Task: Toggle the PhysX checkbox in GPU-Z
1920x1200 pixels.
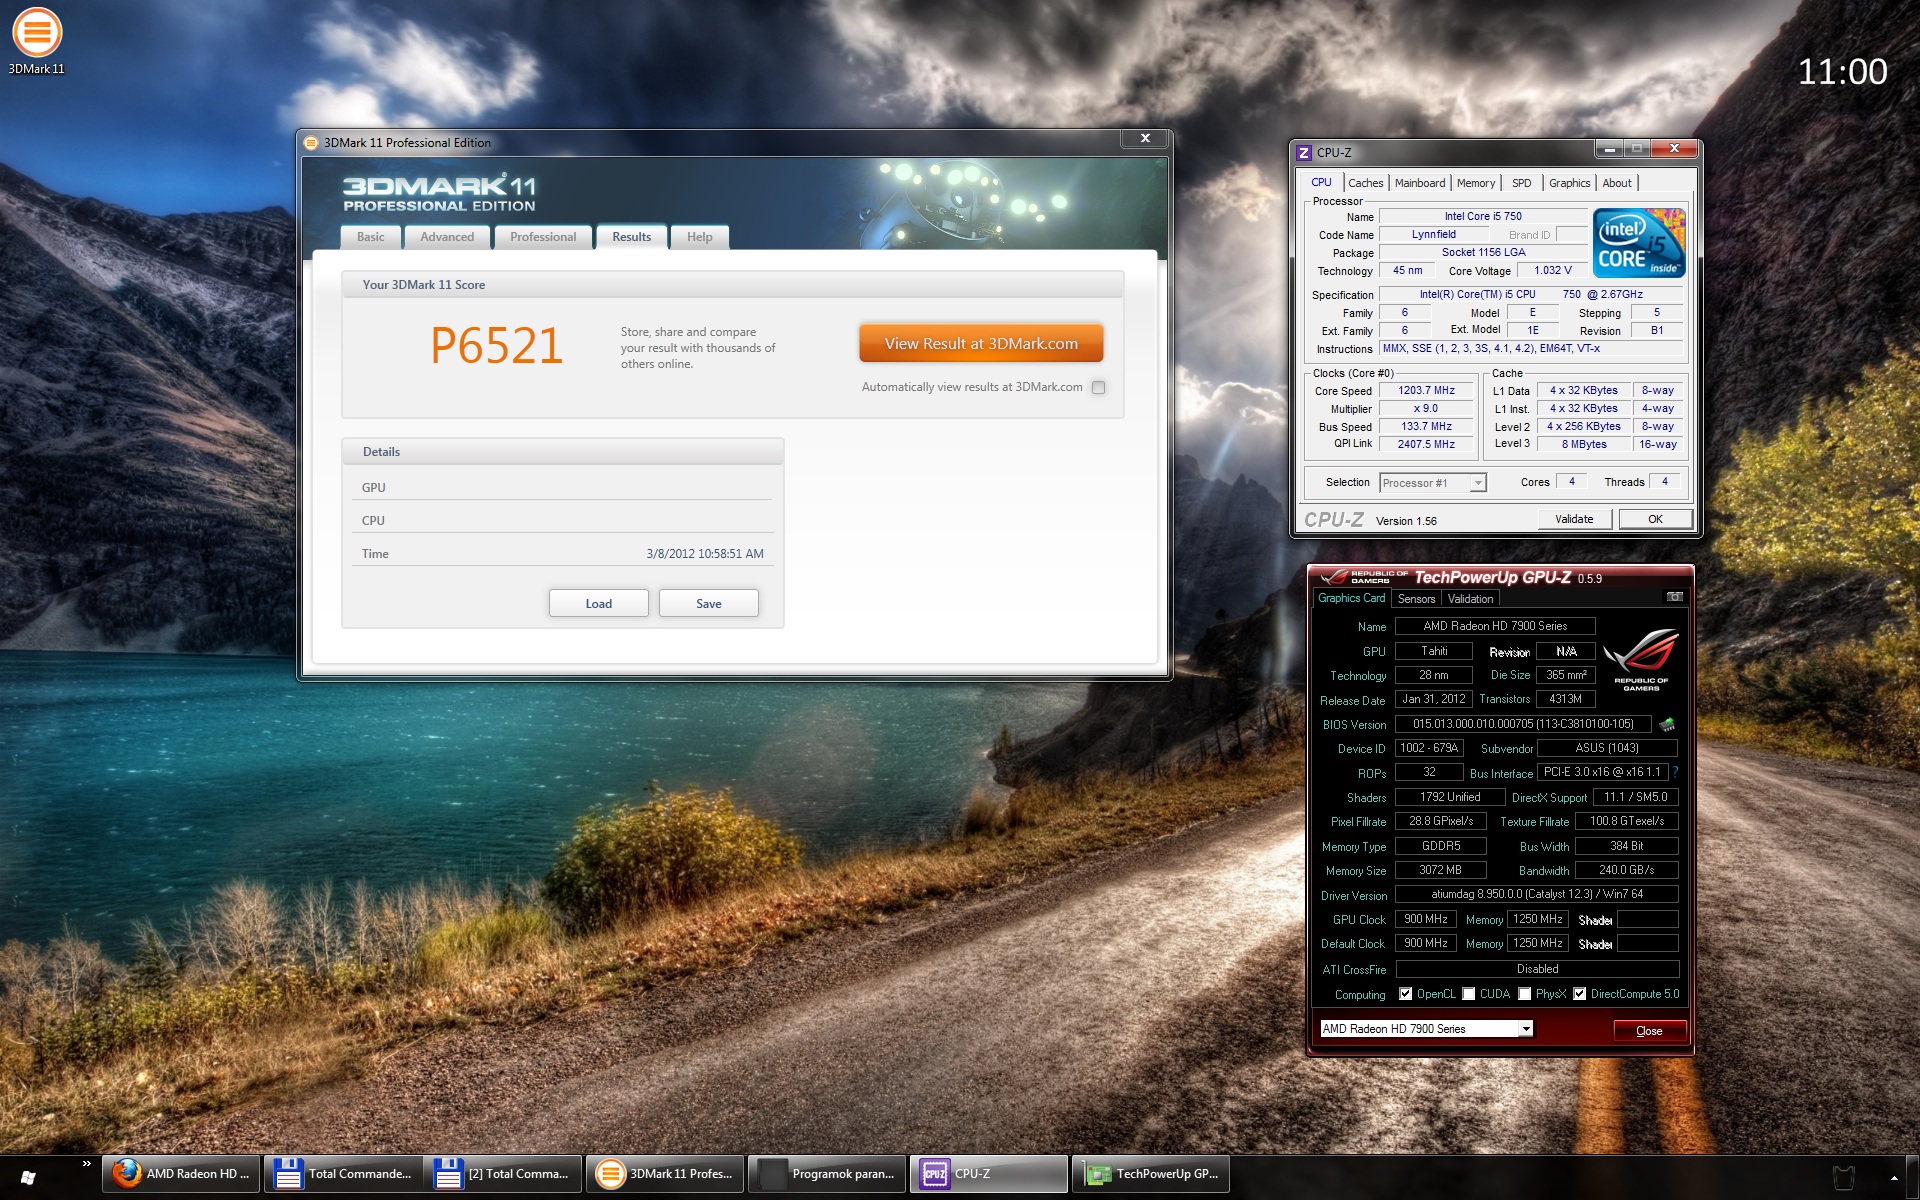Action: pyautogui.click(x=1525, y=994)
